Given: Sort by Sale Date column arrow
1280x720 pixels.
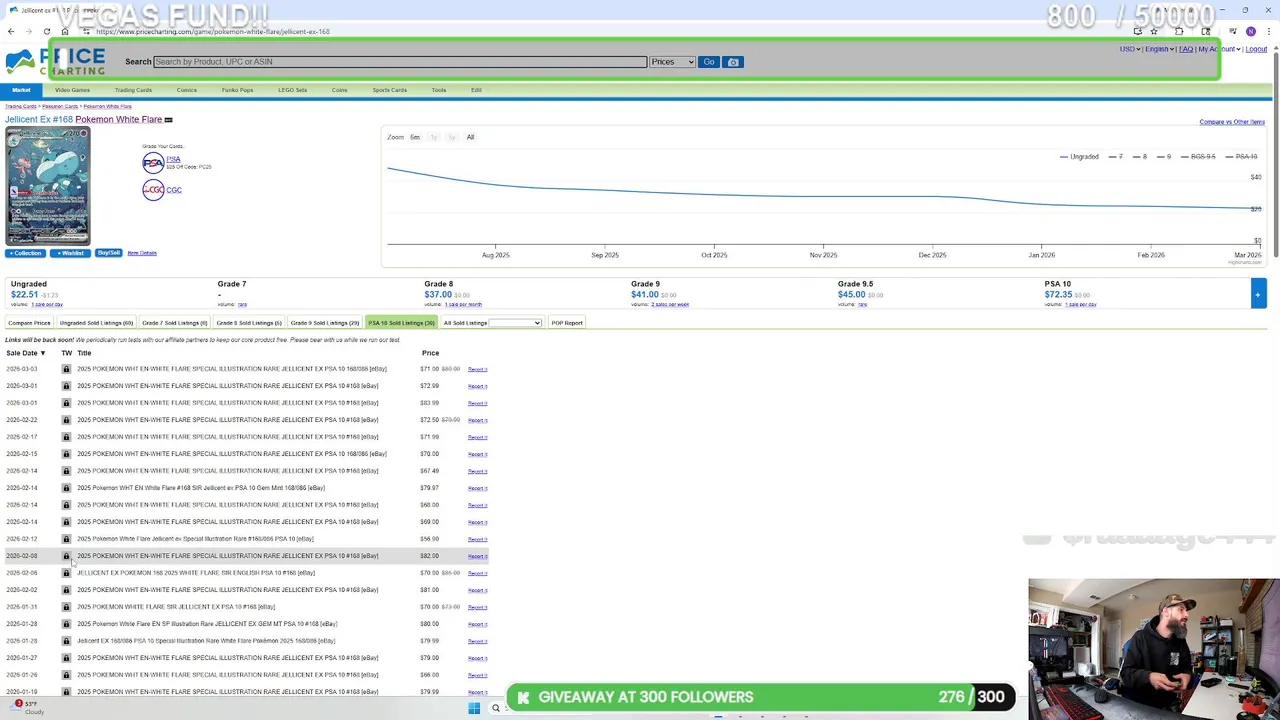Looking at the screenshot, I should click(x=42, y=353).
